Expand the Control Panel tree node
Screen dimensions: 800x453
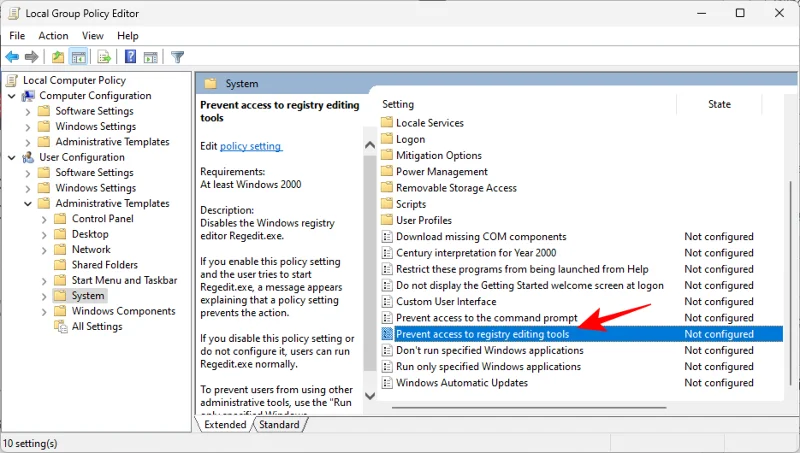(44, 219)
